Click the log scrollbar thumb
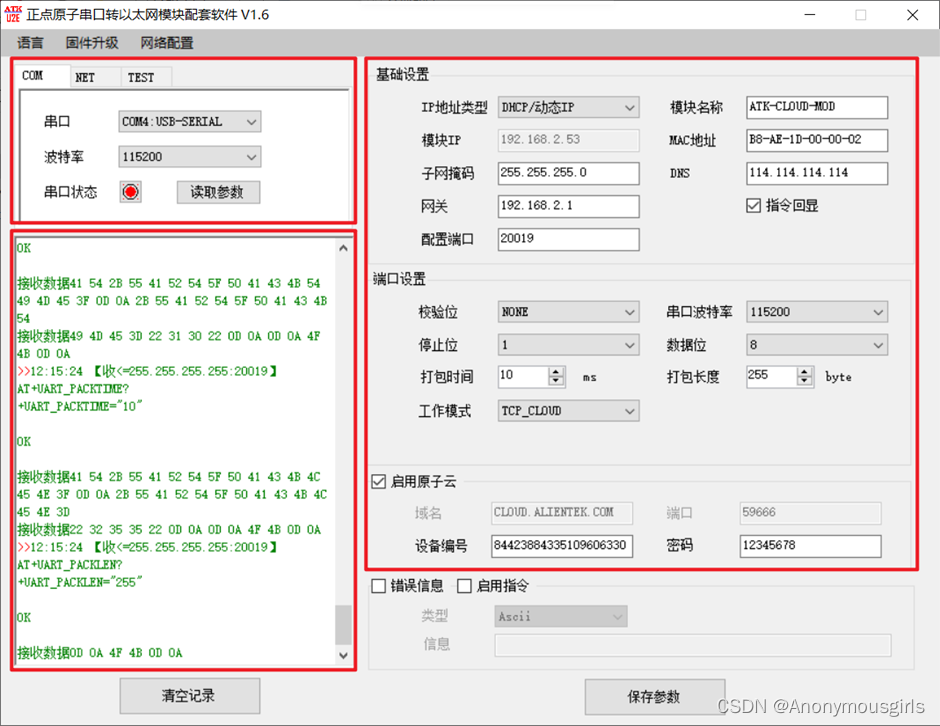The image size is (940, 726). point(344,624)
